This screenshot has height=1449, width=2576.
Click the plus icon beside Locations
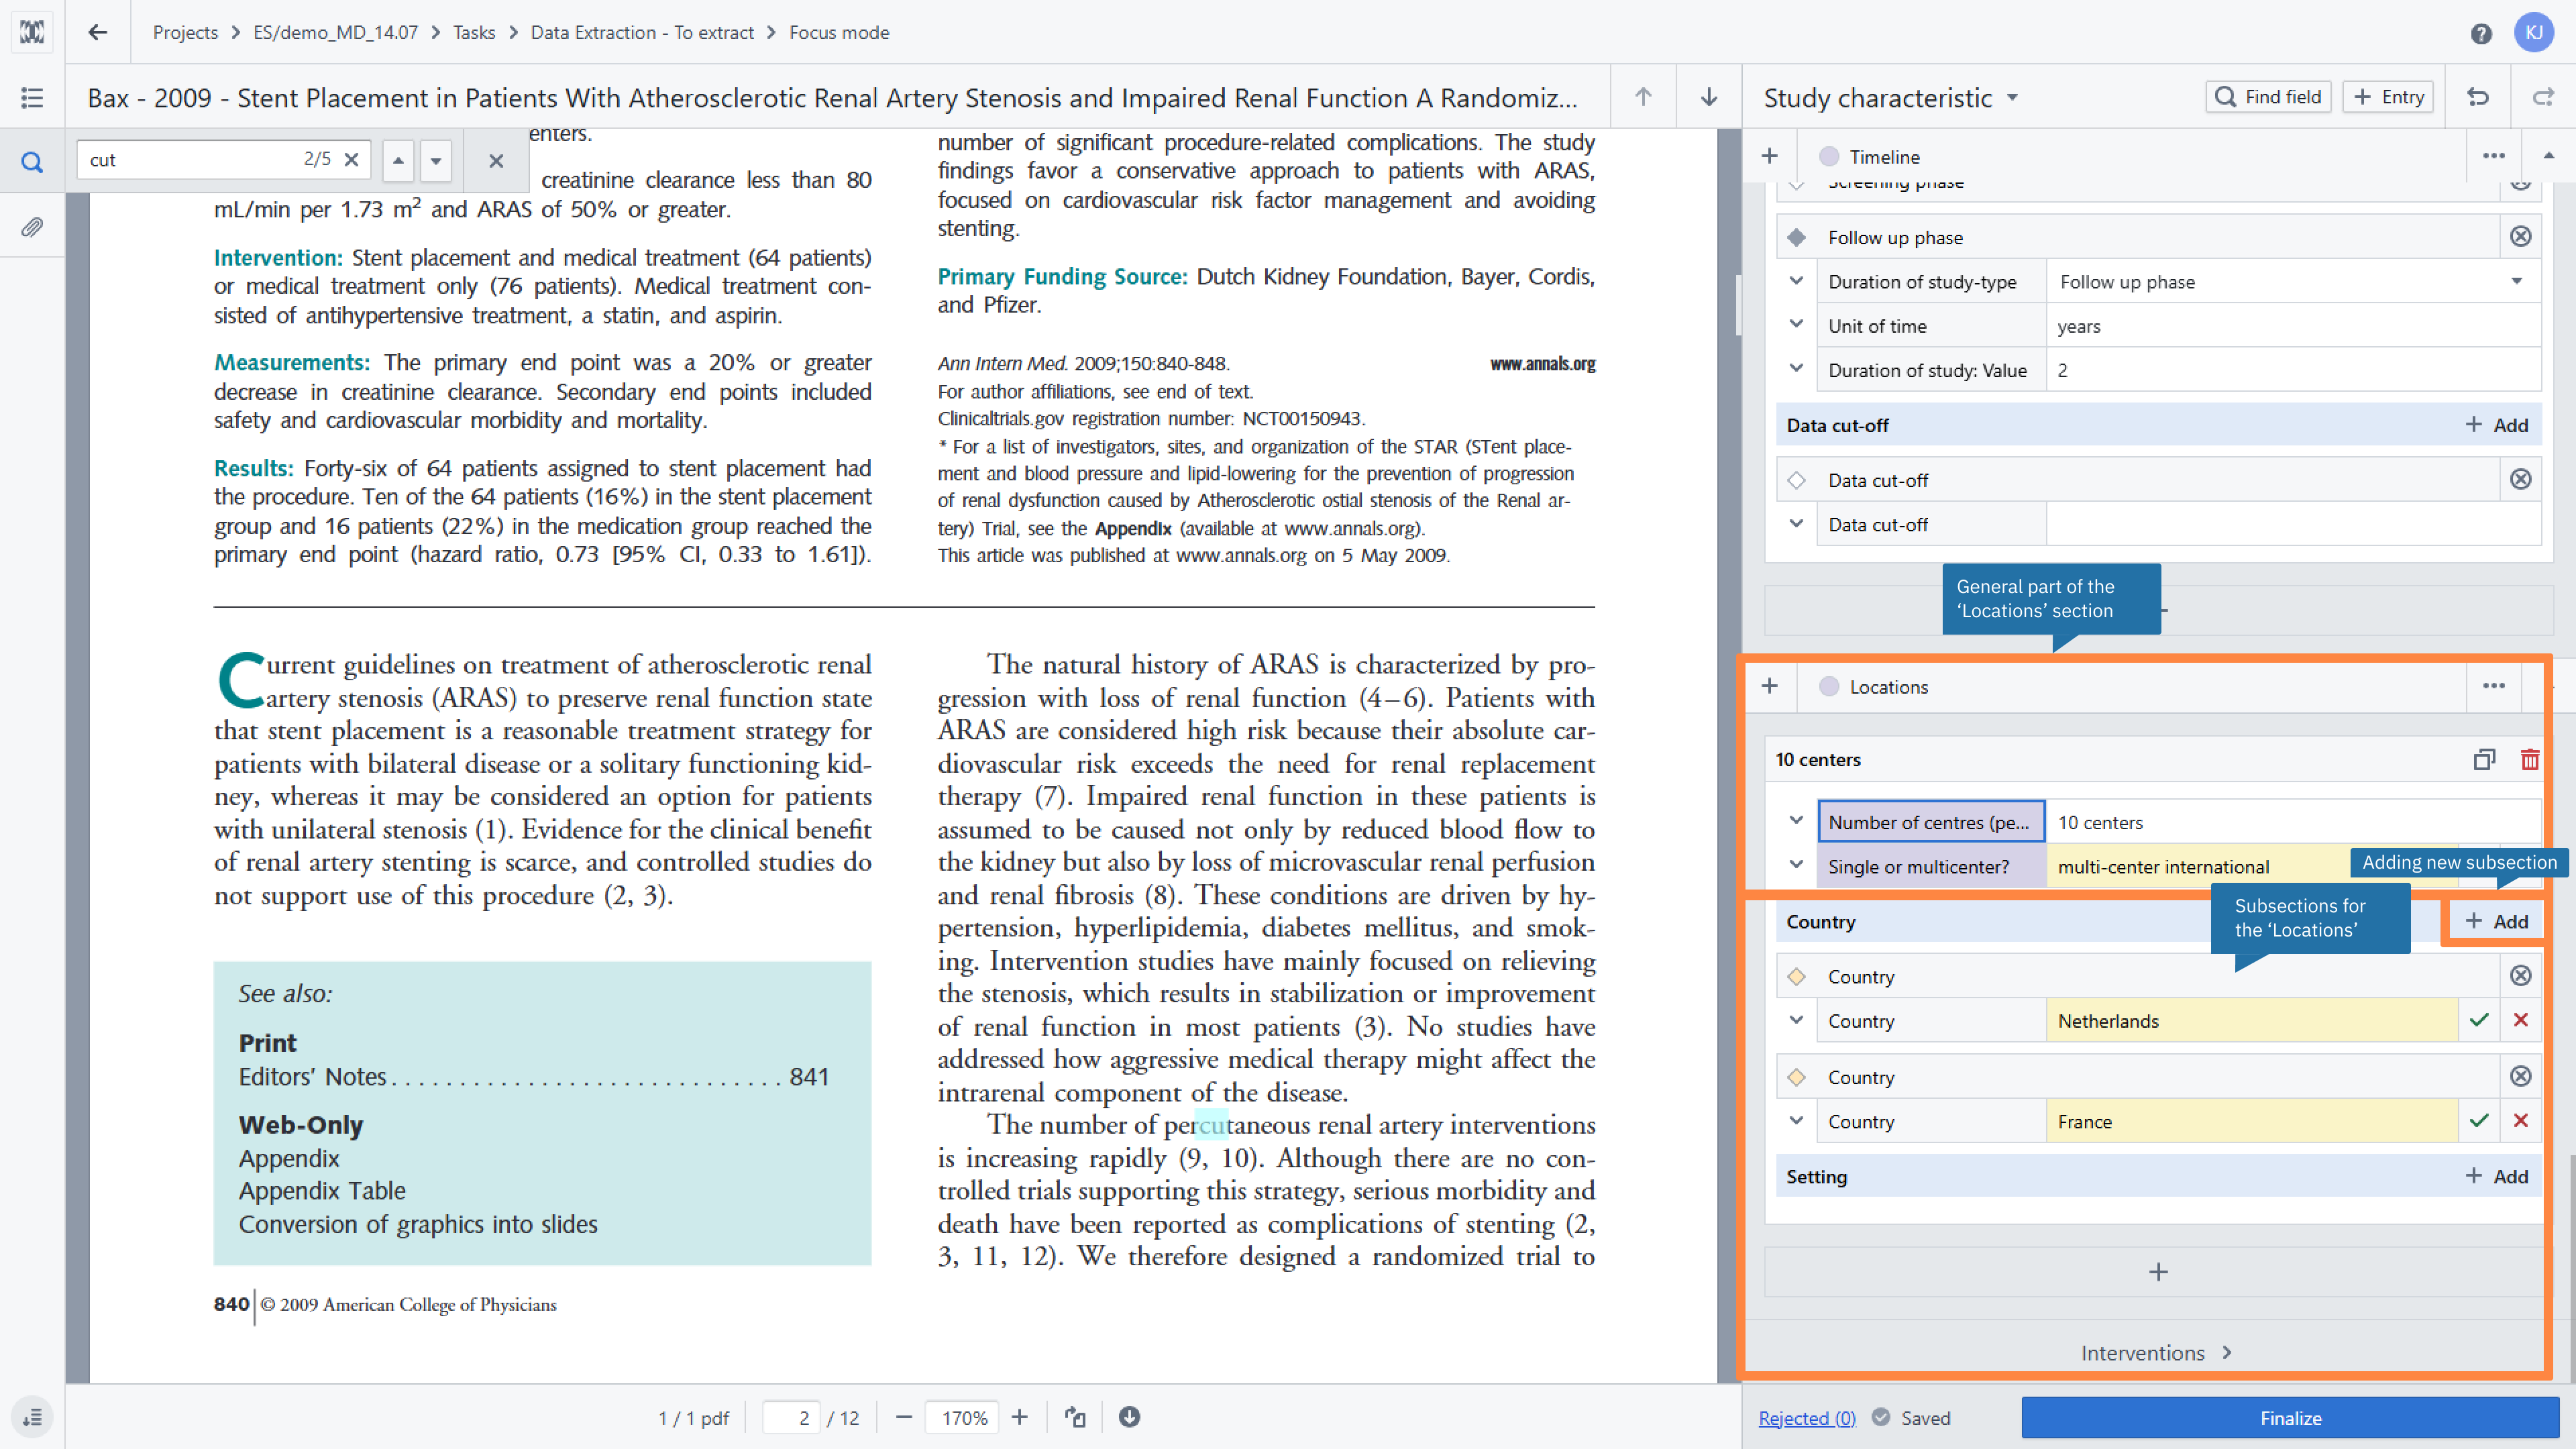click(x=1769, y=686)
